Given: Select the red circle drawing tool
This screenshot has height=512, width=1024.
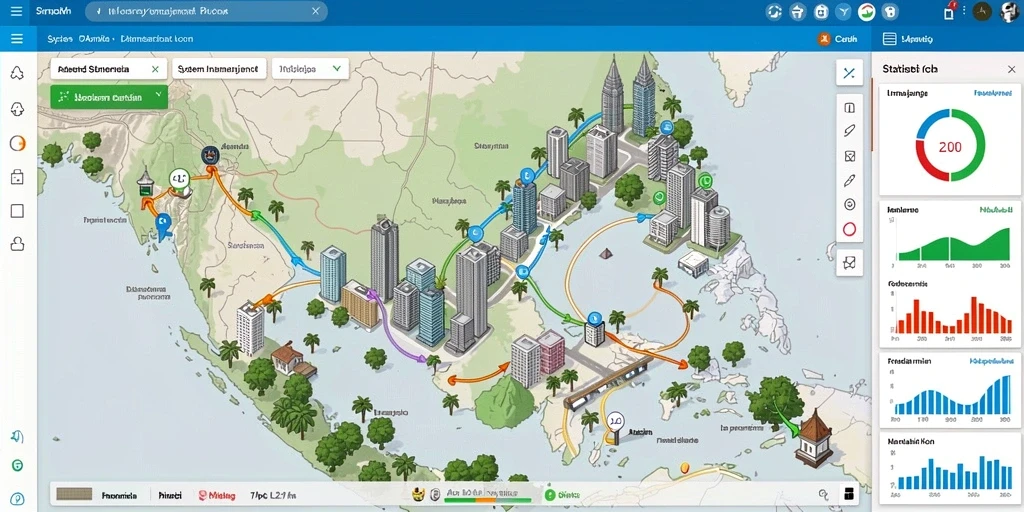Looking at the screenshot, I should (x=850, y=229).
